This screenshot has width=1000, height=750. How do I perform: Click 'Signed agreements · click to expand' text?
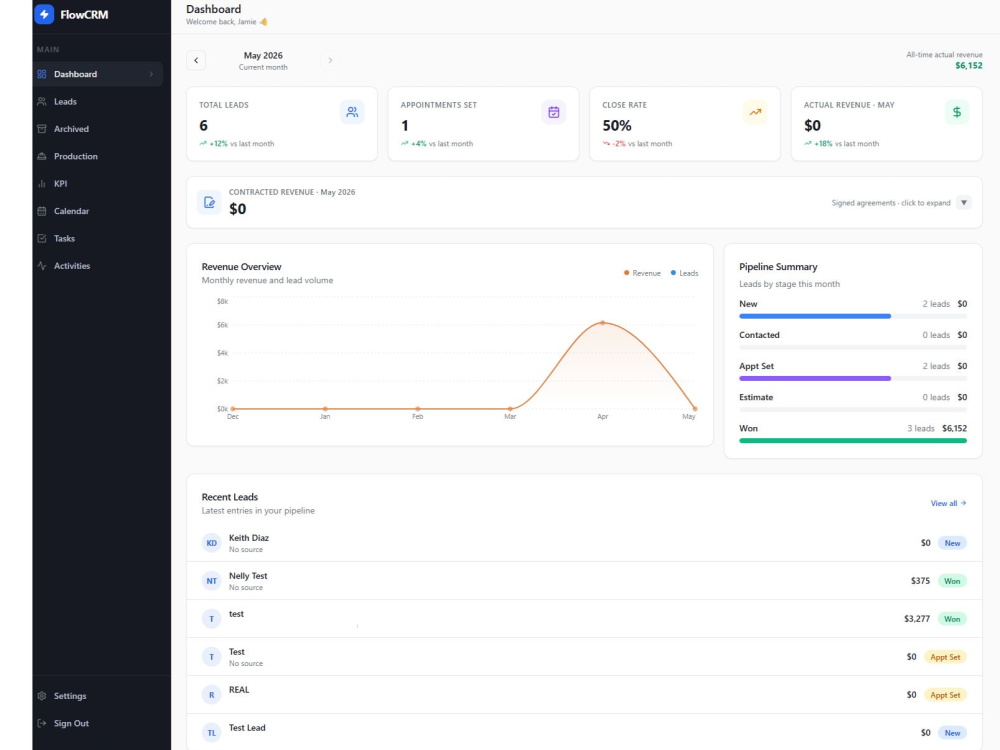890,203
